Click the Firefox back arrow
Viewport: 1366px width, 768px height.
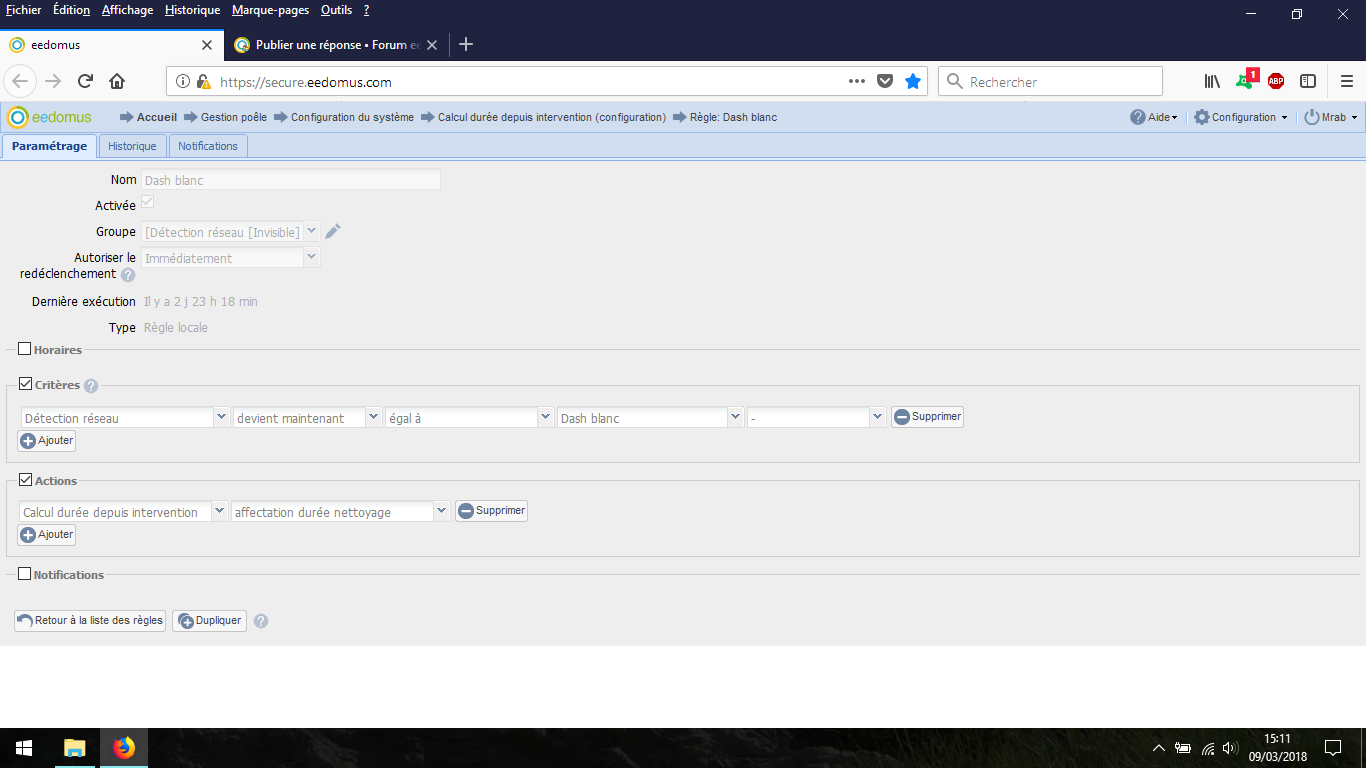[21, 81]
